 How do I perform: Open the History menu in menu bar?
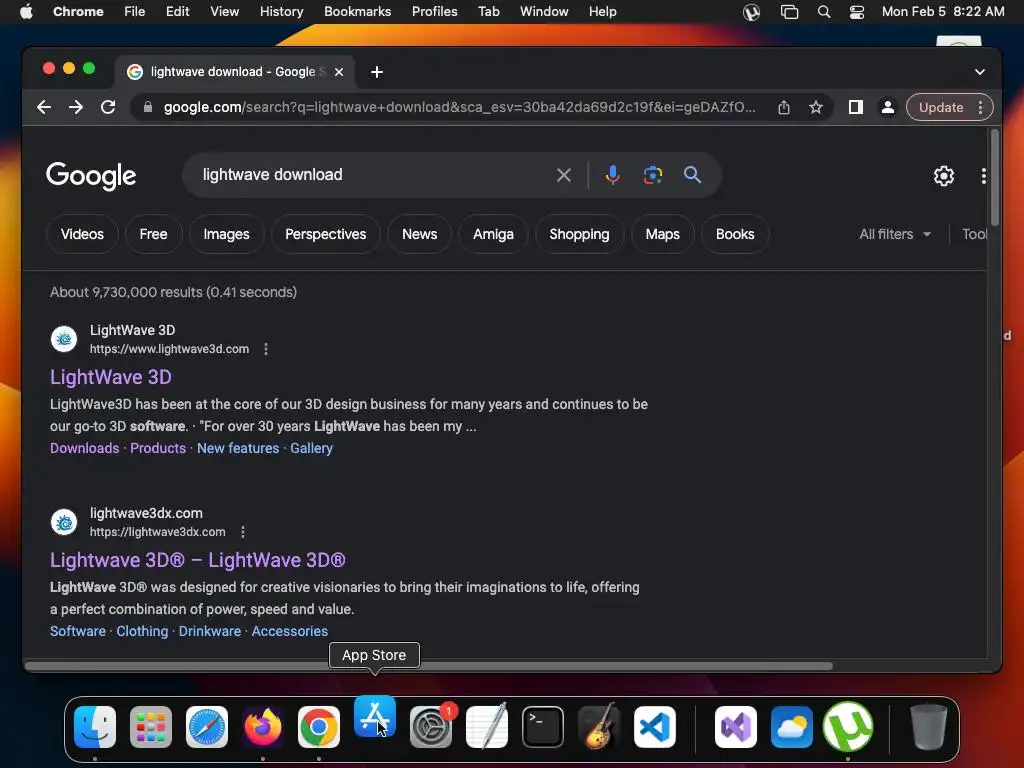(281, 12)
